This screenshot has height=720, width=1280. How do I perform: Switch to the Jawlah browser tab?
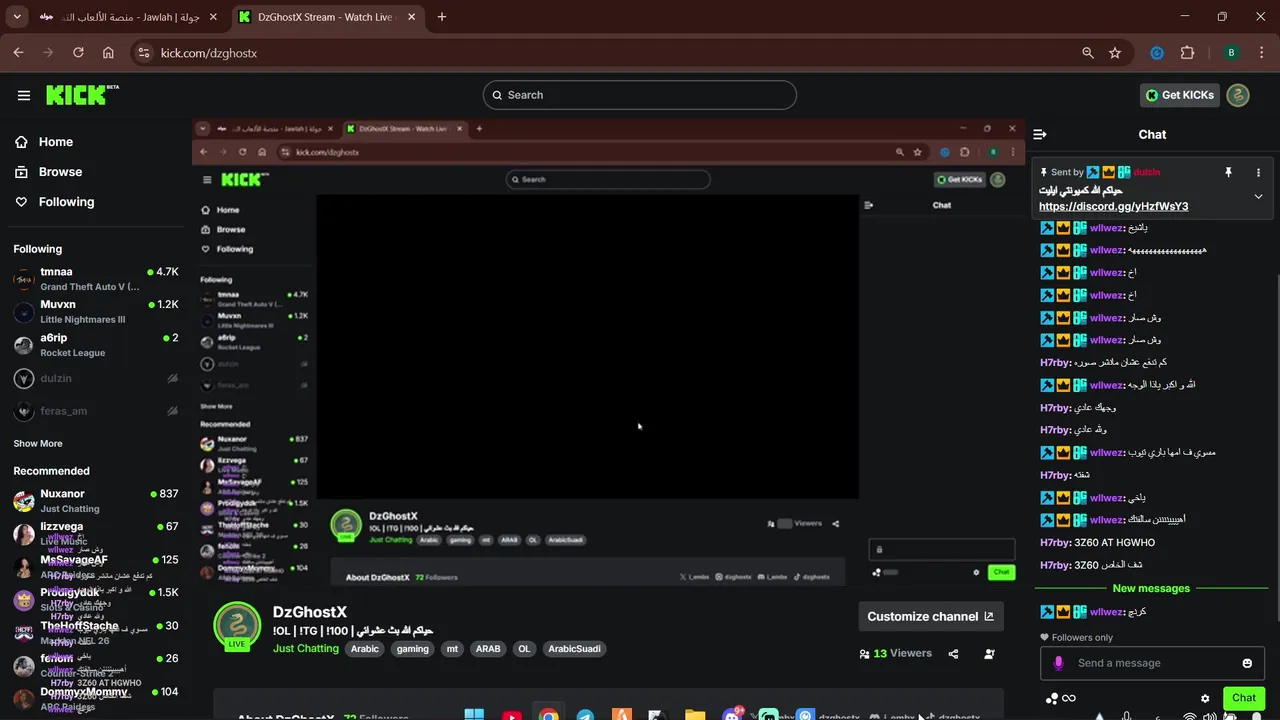click(x=131, y=17)
